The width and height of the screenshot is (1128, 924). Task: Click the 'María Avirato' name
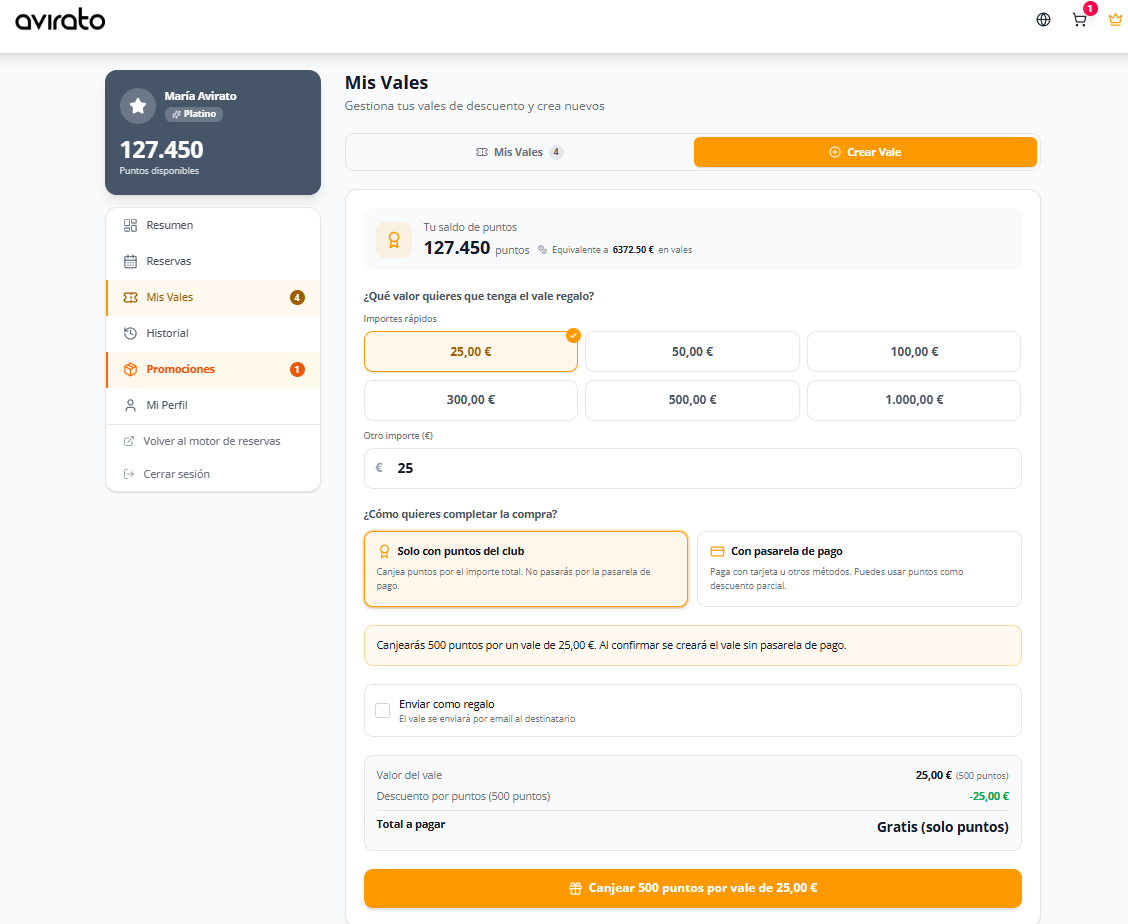(200, 96)
